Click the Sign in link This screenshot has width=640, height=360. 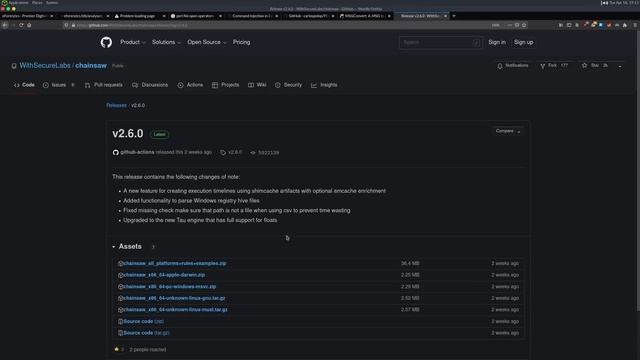click(x=497, y=42)
